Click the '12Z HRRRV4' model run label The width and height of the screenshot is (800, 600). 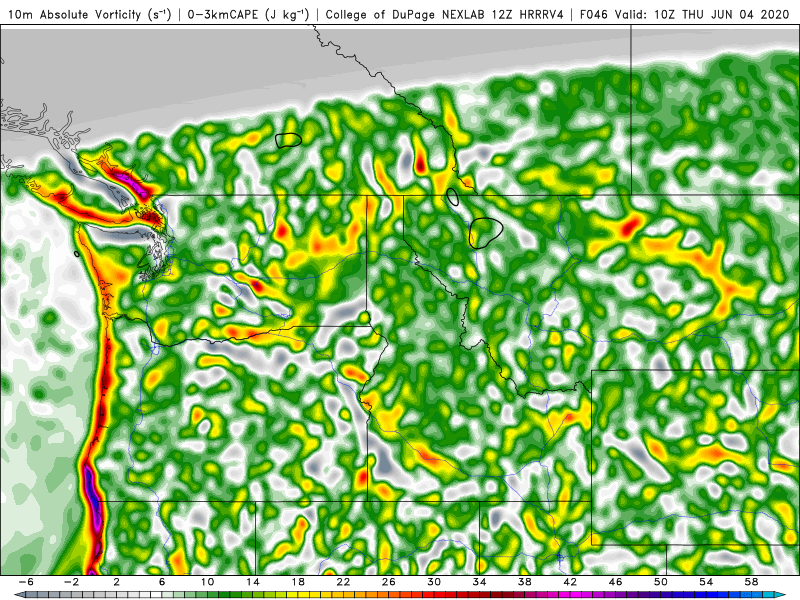pyautogui.click(x=528, y=14)
